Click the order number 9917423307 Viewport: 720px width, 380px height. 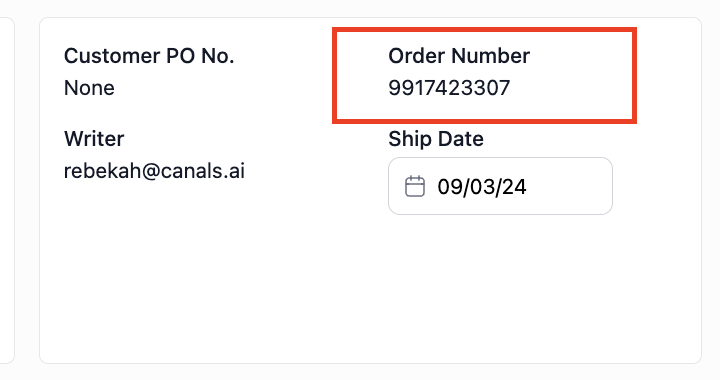tap(449, 88)
